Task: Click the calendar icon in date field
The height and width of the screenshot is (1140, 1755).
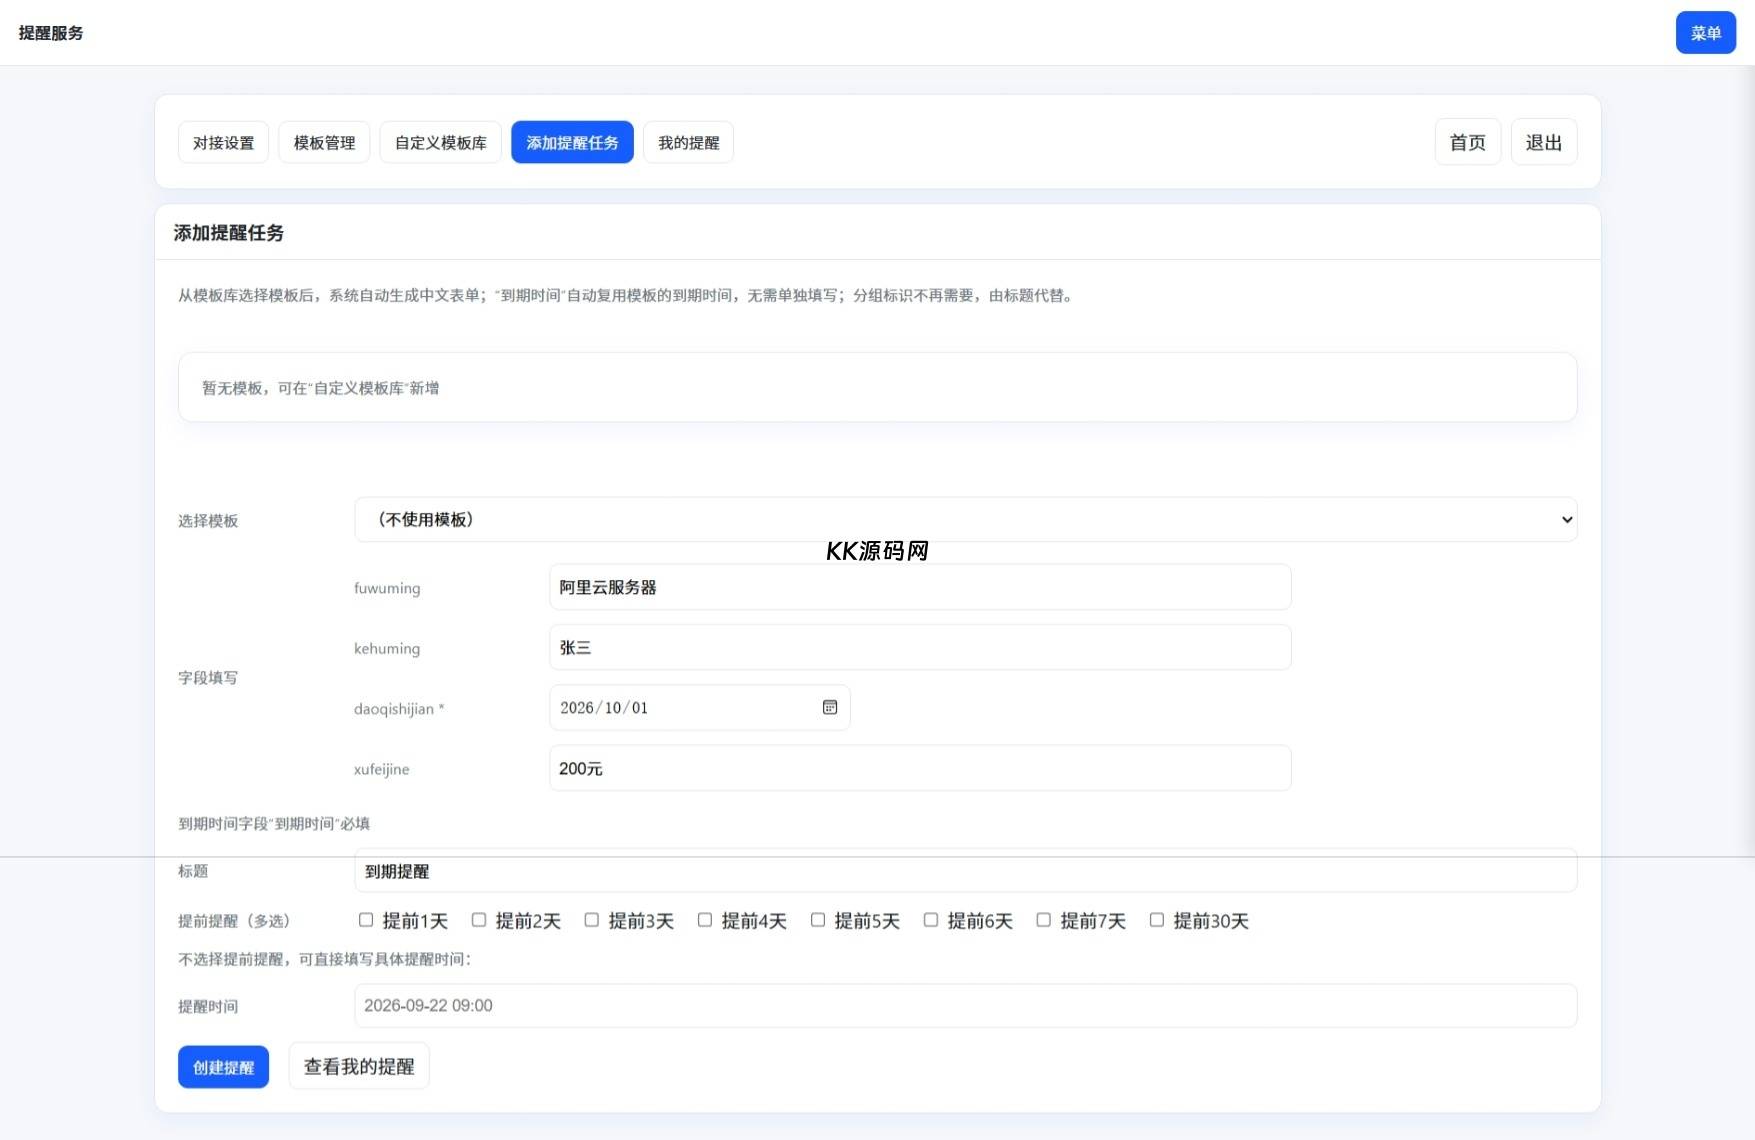Action: 829,707
